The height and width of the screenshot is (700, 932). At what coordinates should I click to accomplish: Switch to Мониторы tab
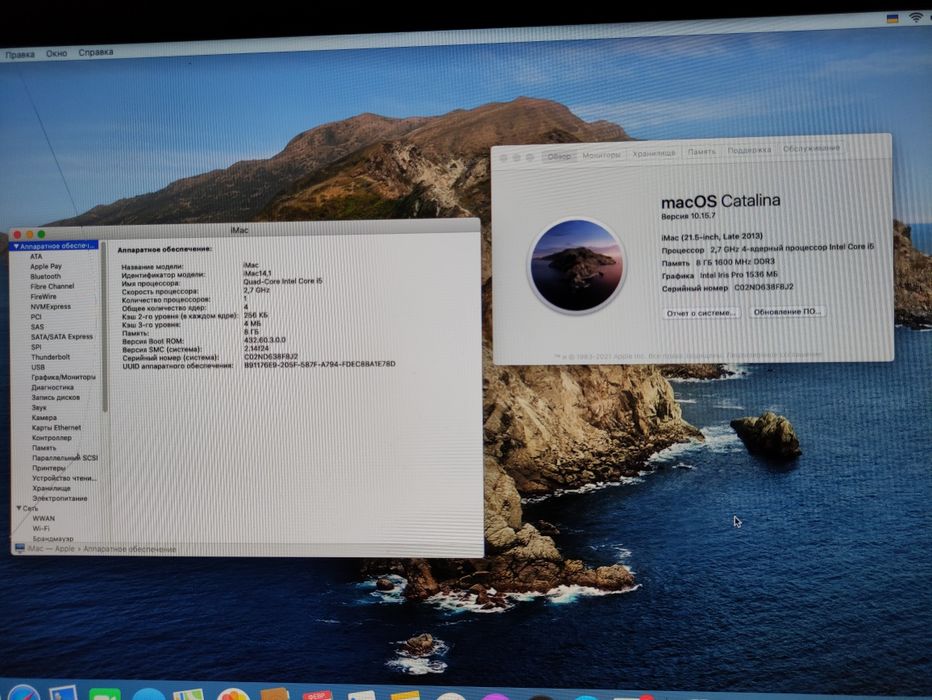(601, 154)
